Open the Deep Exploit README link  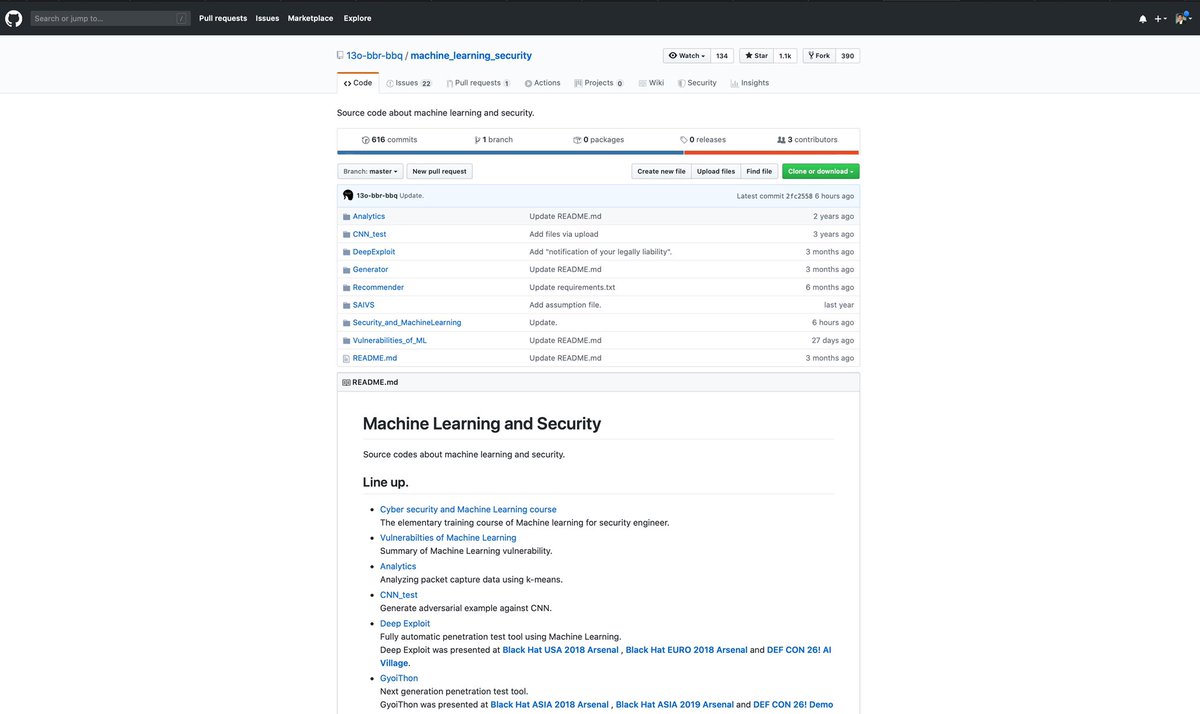point(405,623)
